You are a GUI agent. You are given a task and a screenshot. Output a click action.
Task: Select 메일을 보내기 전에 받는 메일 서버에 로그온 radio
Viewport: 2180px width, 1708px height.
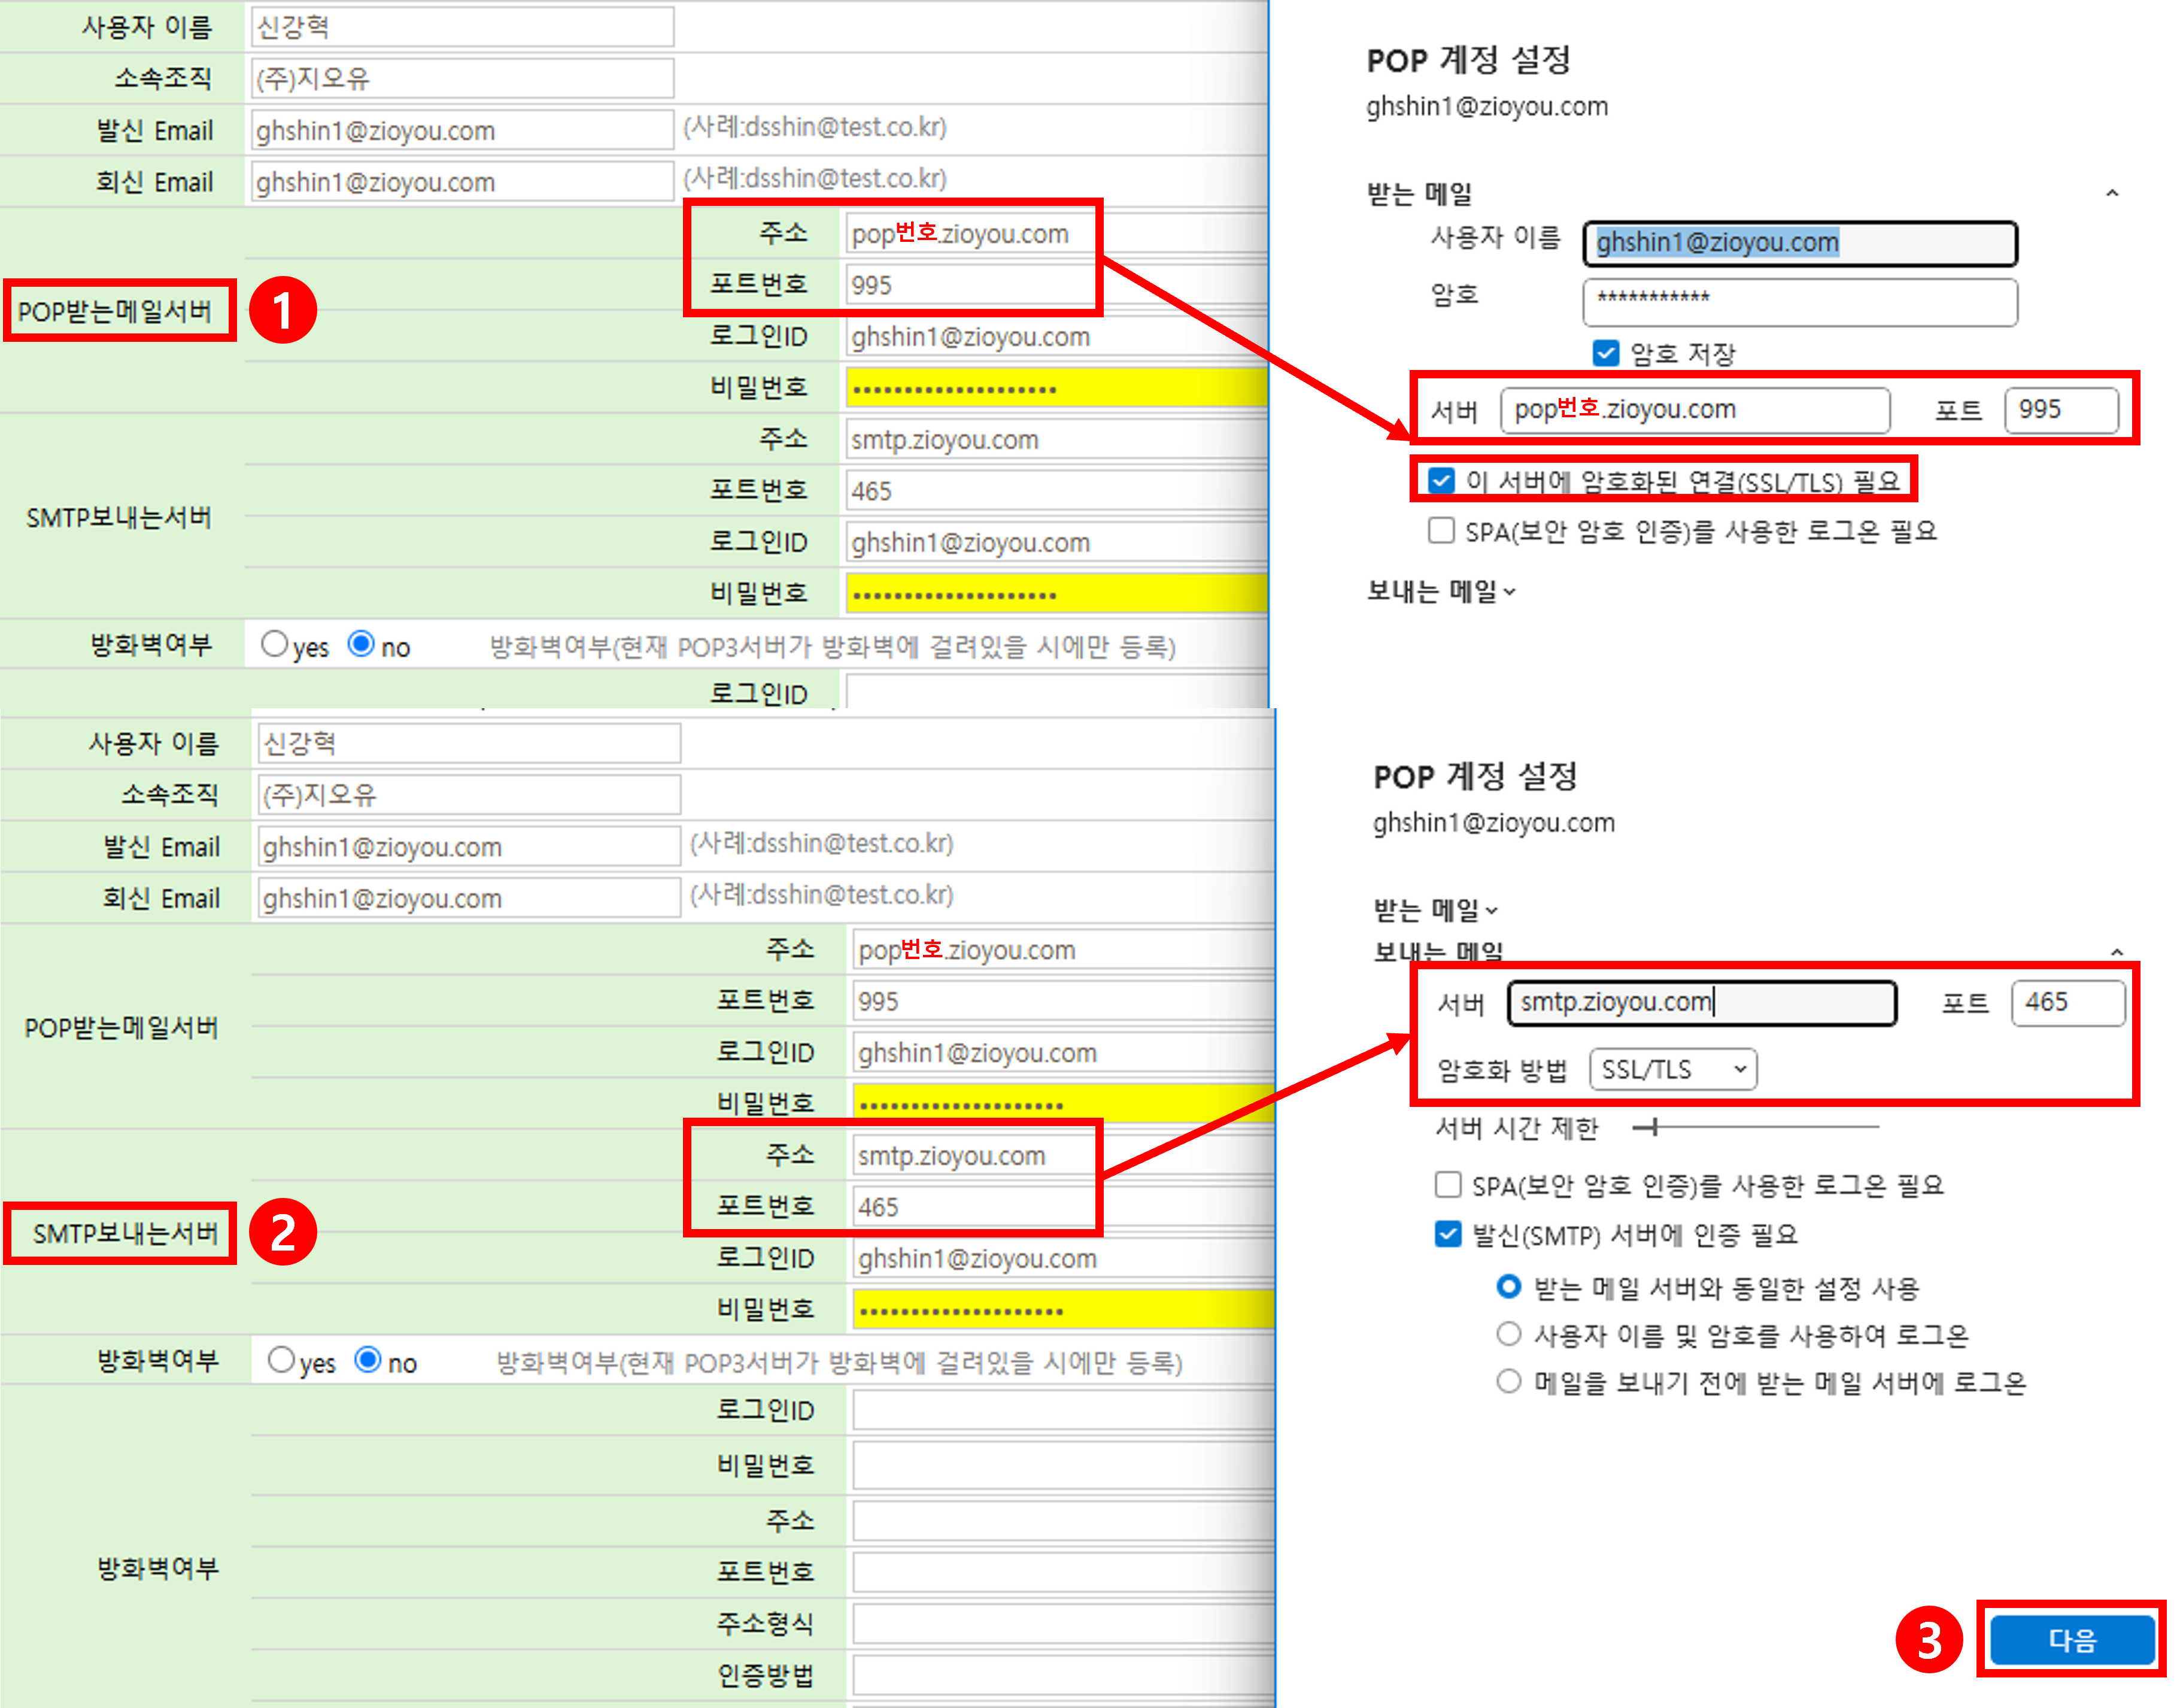[1508, 1382]
